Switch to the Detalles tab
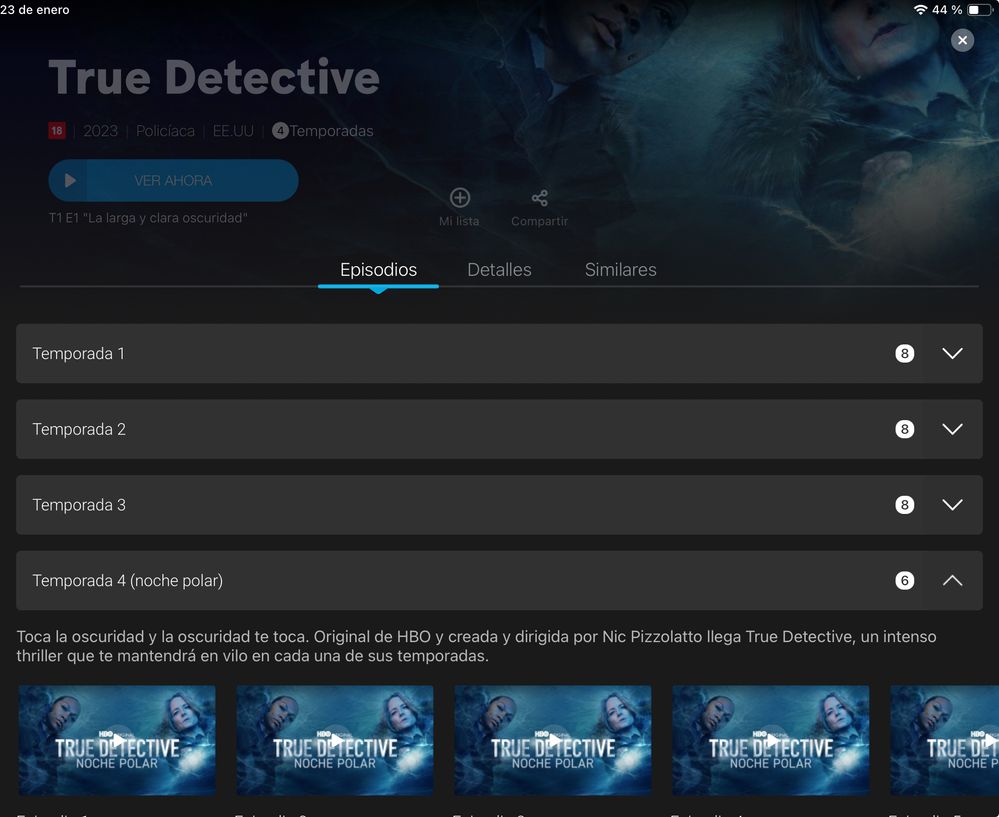999x817 pixels. pos(499,270)
